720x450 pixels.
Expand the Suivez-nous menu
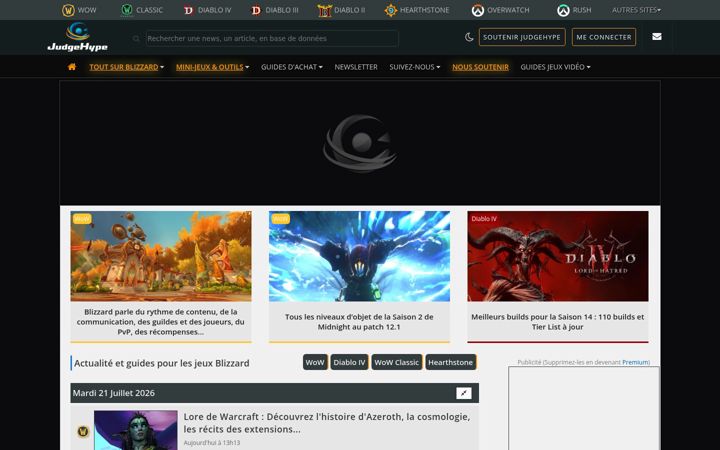(x=415, y=67)
